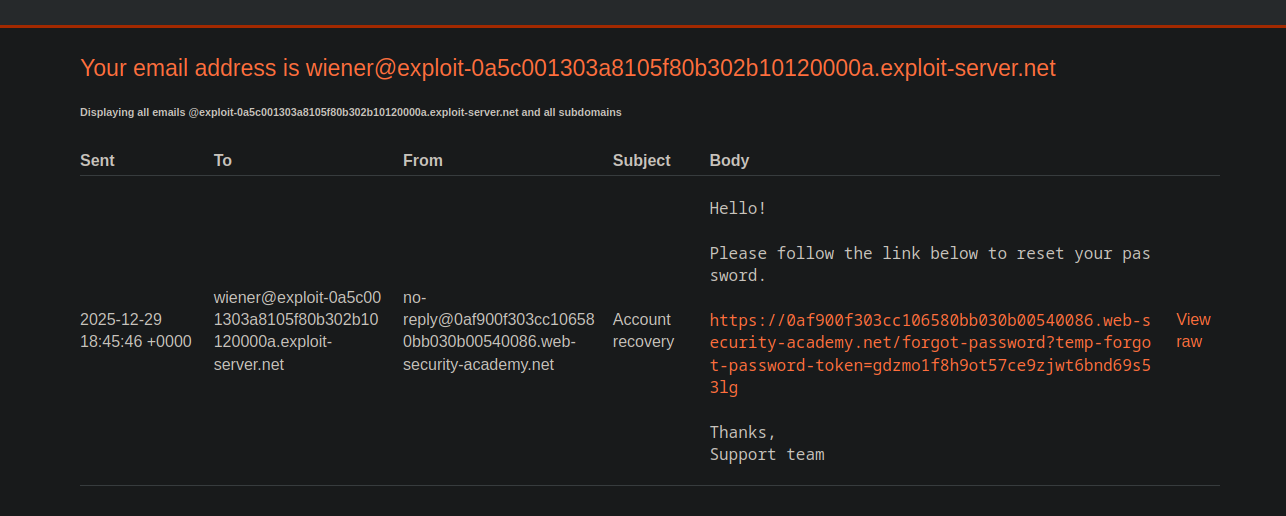Click the no-reply sender address cell

(498, 330)
